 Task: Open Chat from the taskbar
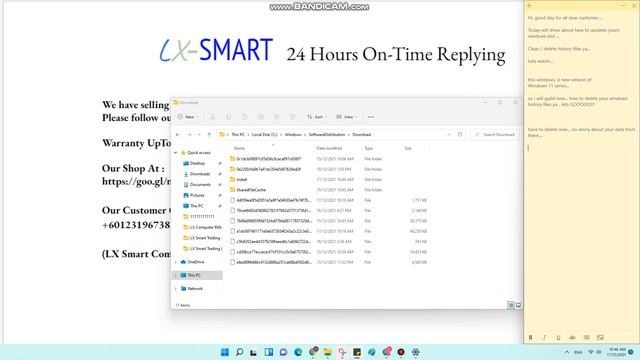pos(283,352)
